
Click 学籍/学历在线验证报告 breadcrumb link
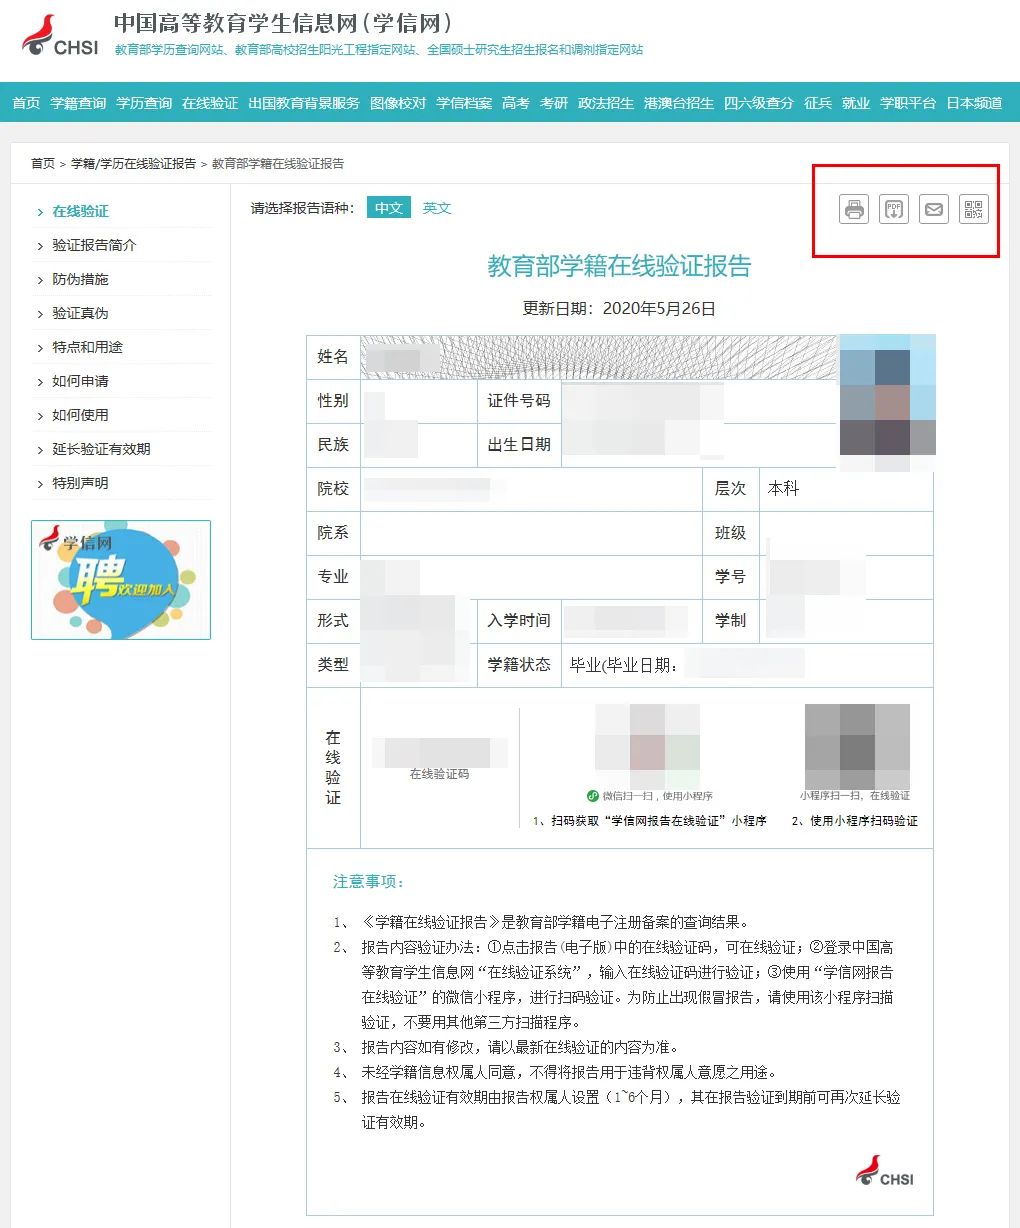(133, 163)
